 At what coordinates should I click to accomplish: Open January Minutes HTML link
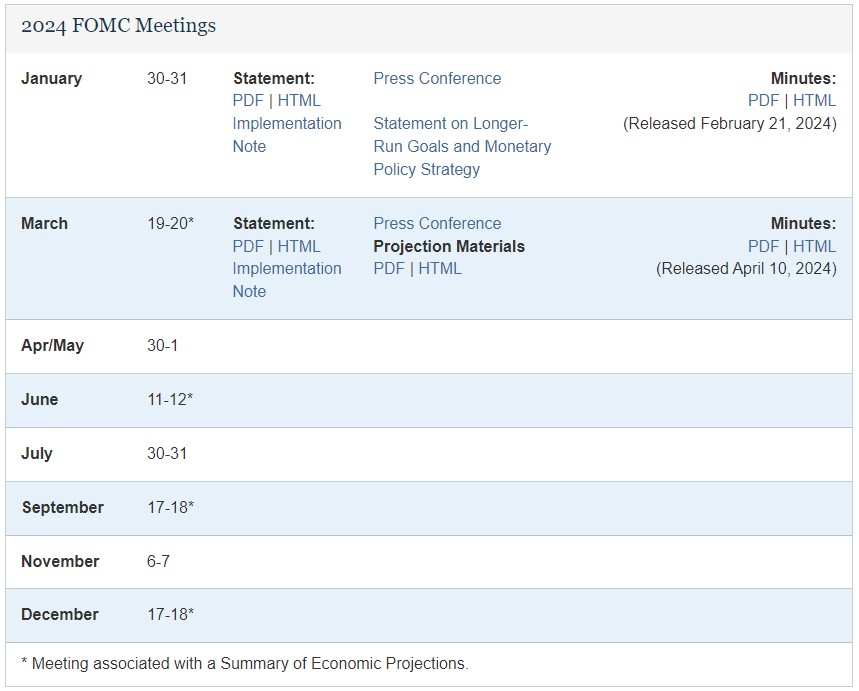814,101
